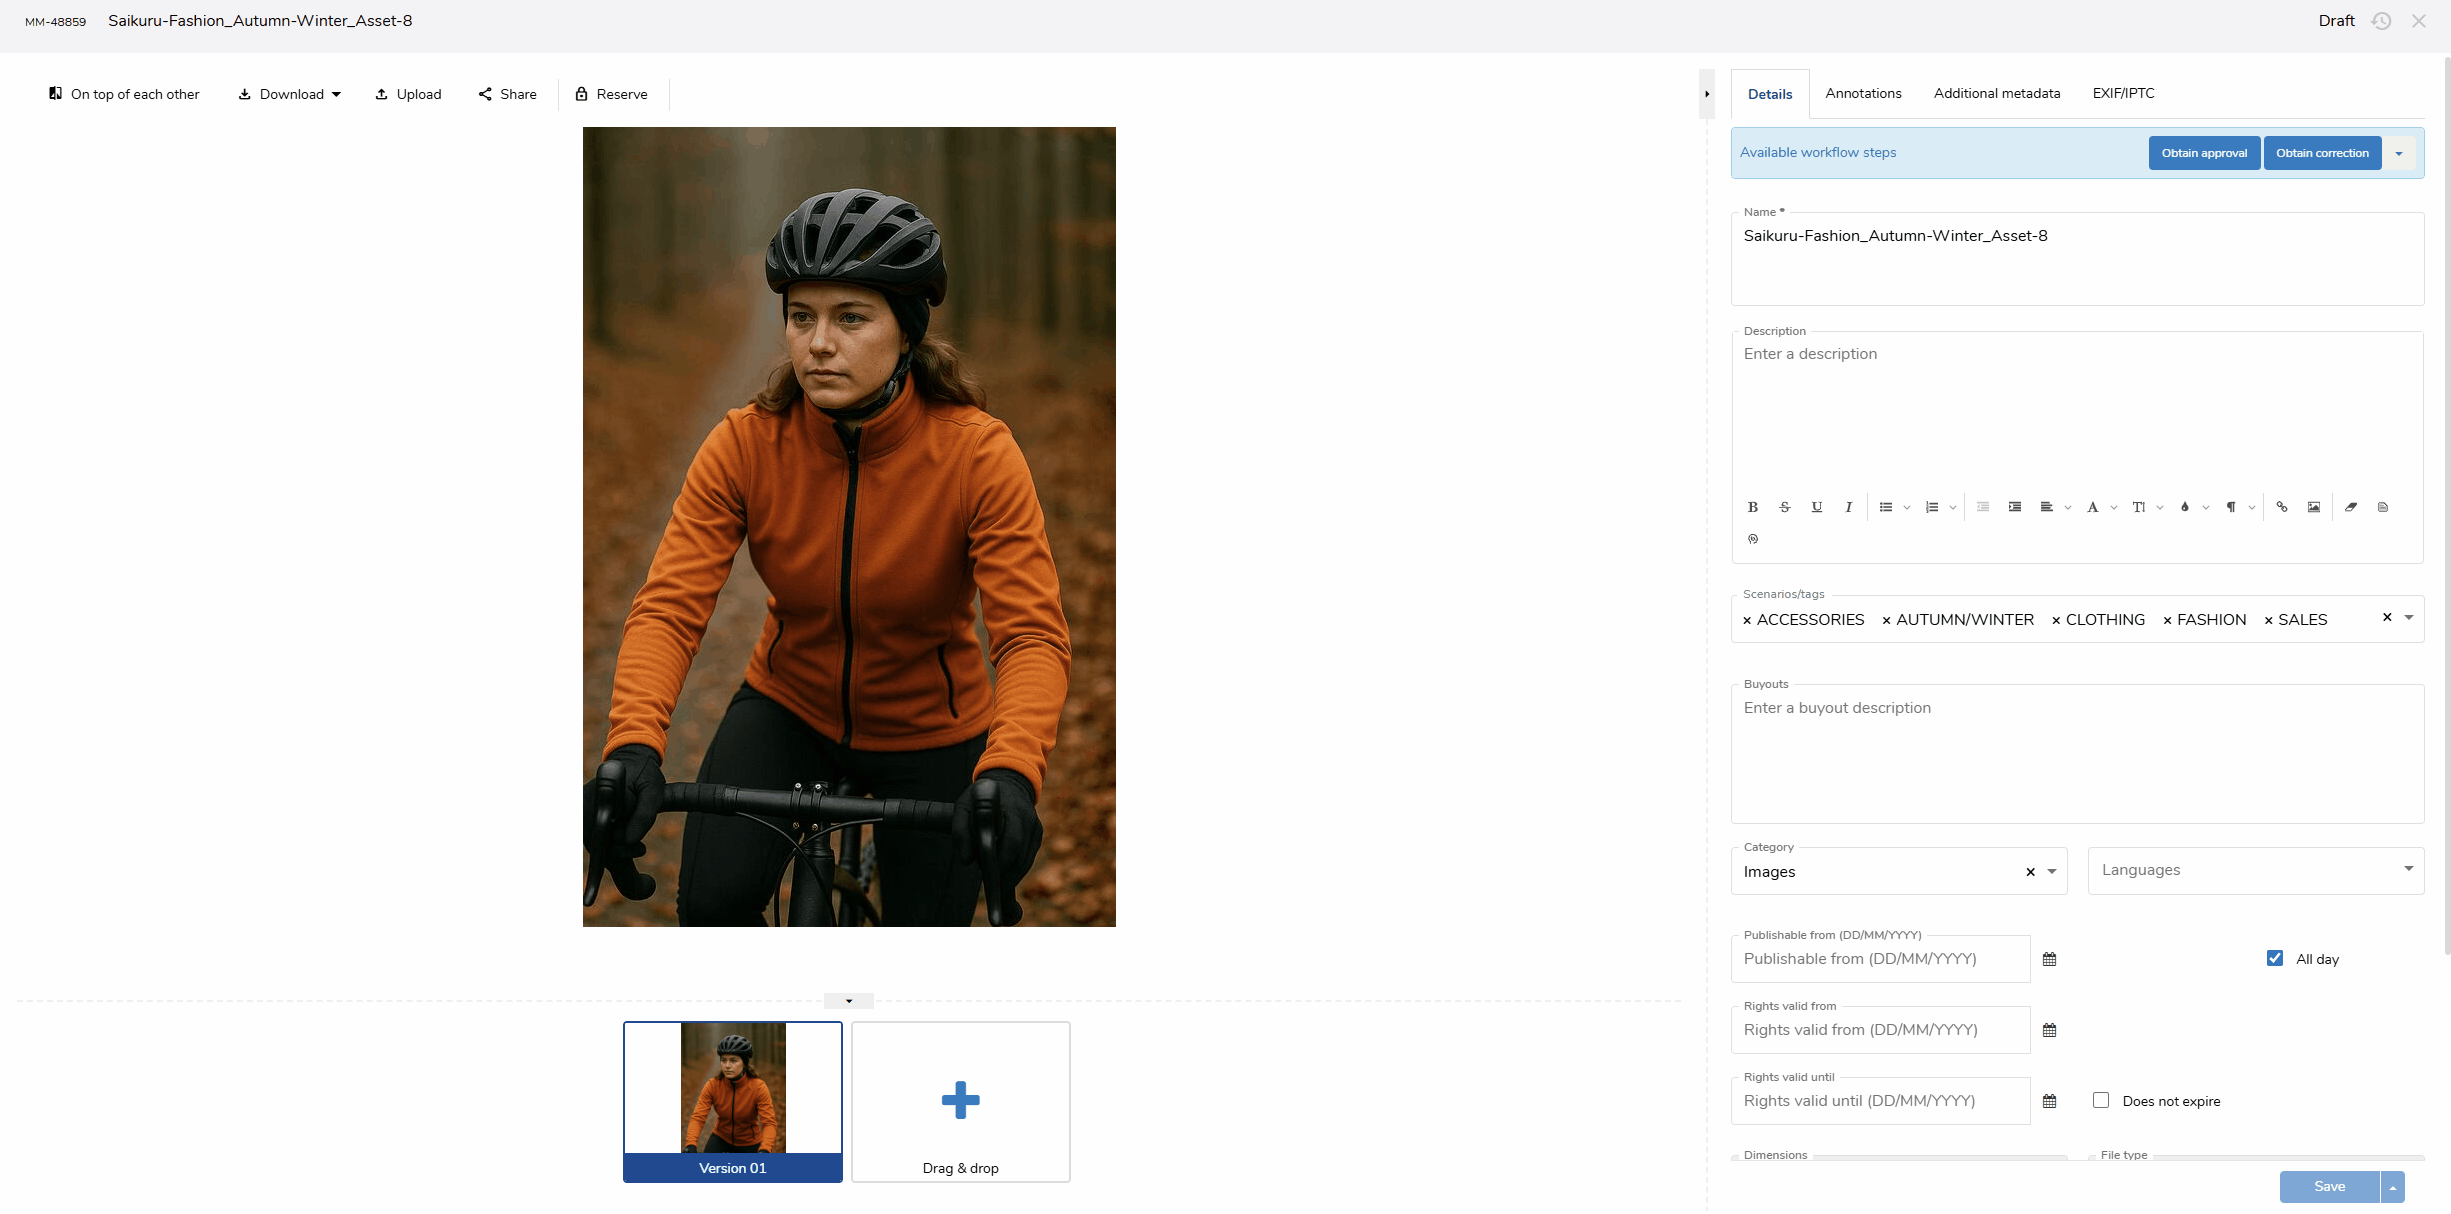Viewport: 2451px width, 1214px height.
Task: Click the increase indent icon
Action: click(x=2014, y=507)
